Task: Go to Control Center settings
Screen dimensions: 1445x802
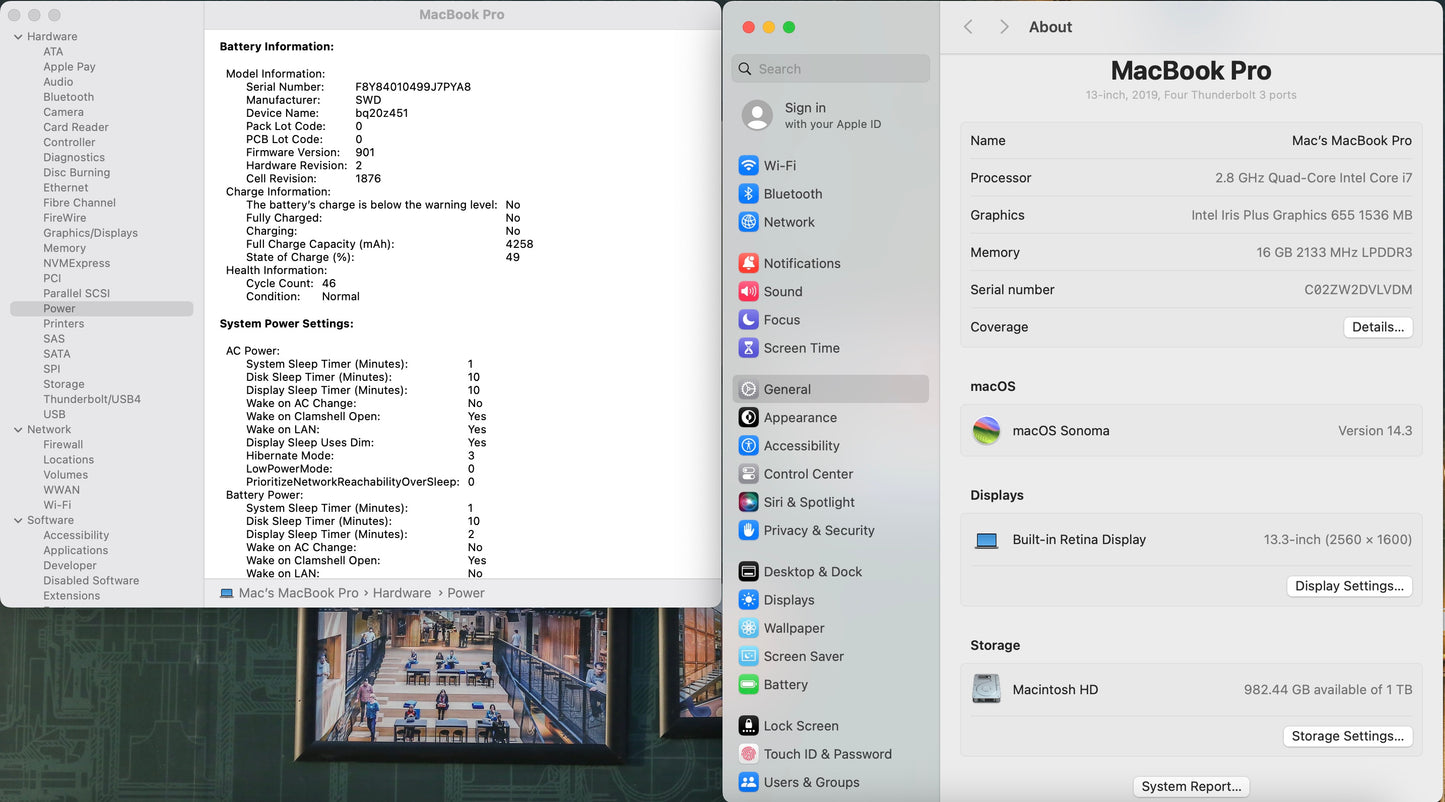Action: coord(808,474)
